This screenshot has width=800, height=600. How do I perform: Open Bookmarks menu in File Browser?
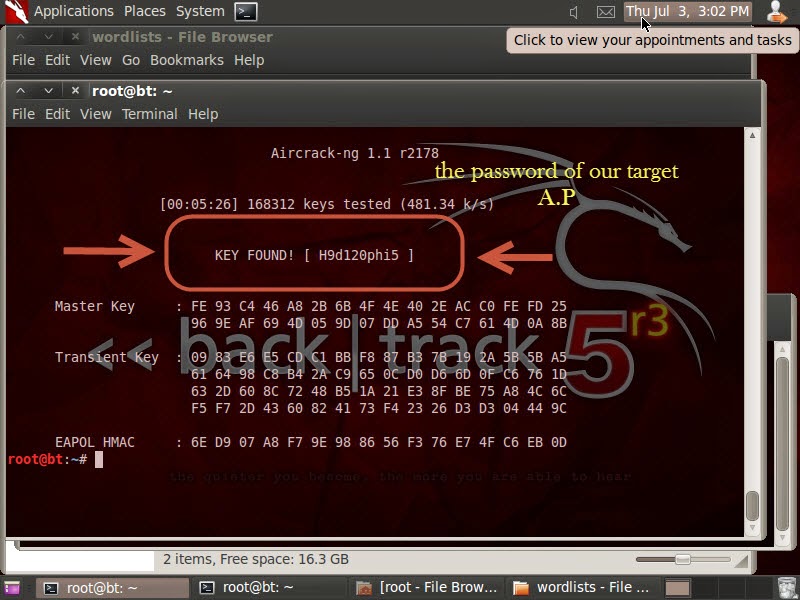pos(187,60)
